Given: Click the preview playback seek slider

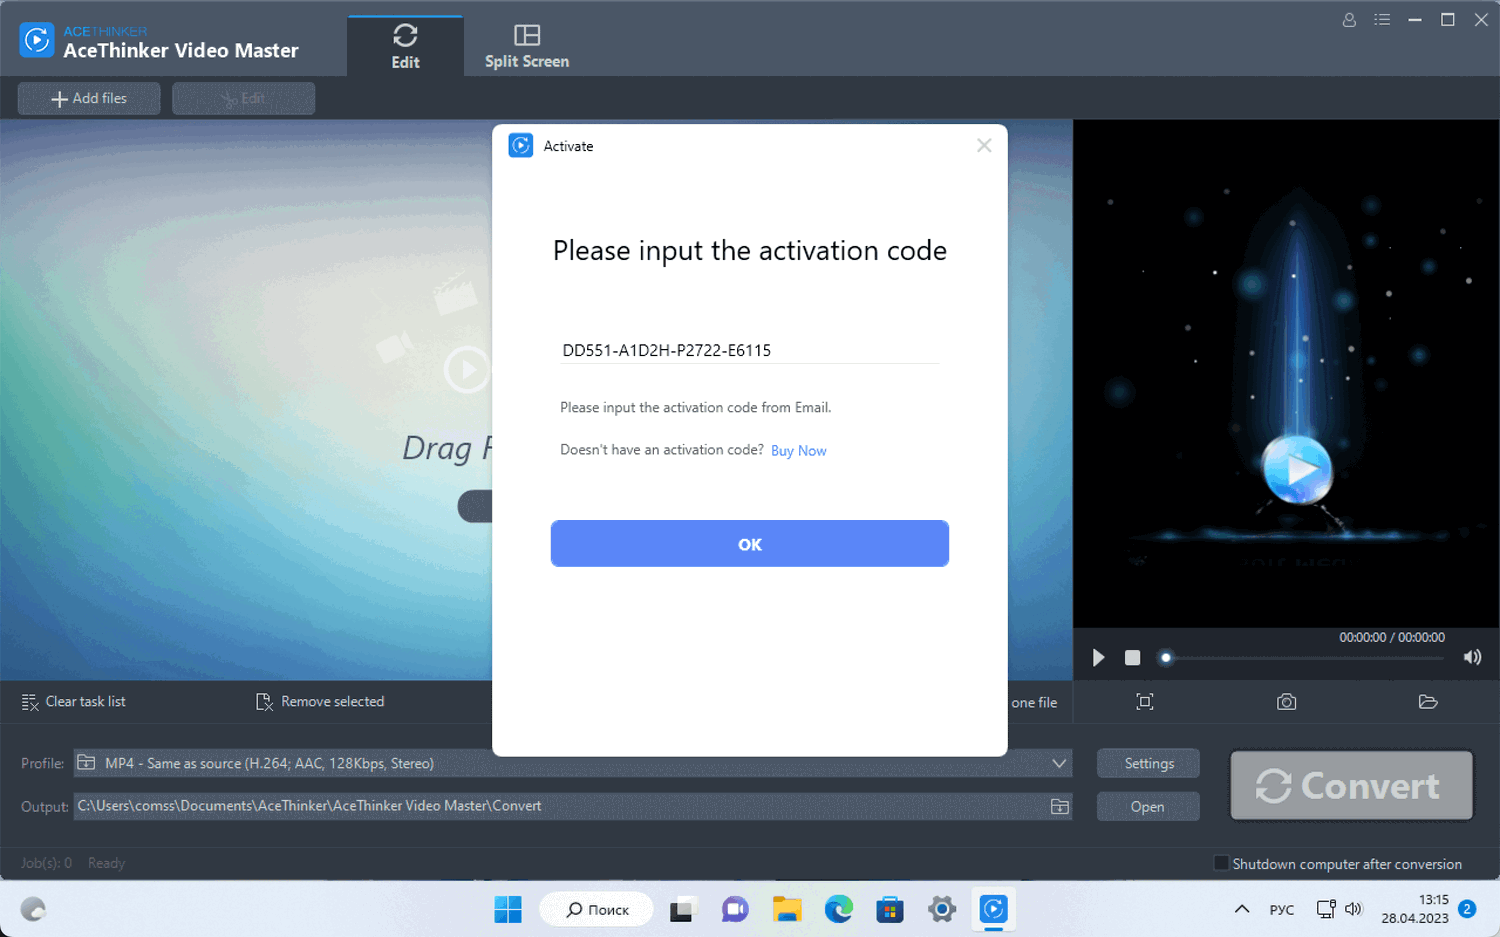Looking at the screenshot, I should [1304, 658].
